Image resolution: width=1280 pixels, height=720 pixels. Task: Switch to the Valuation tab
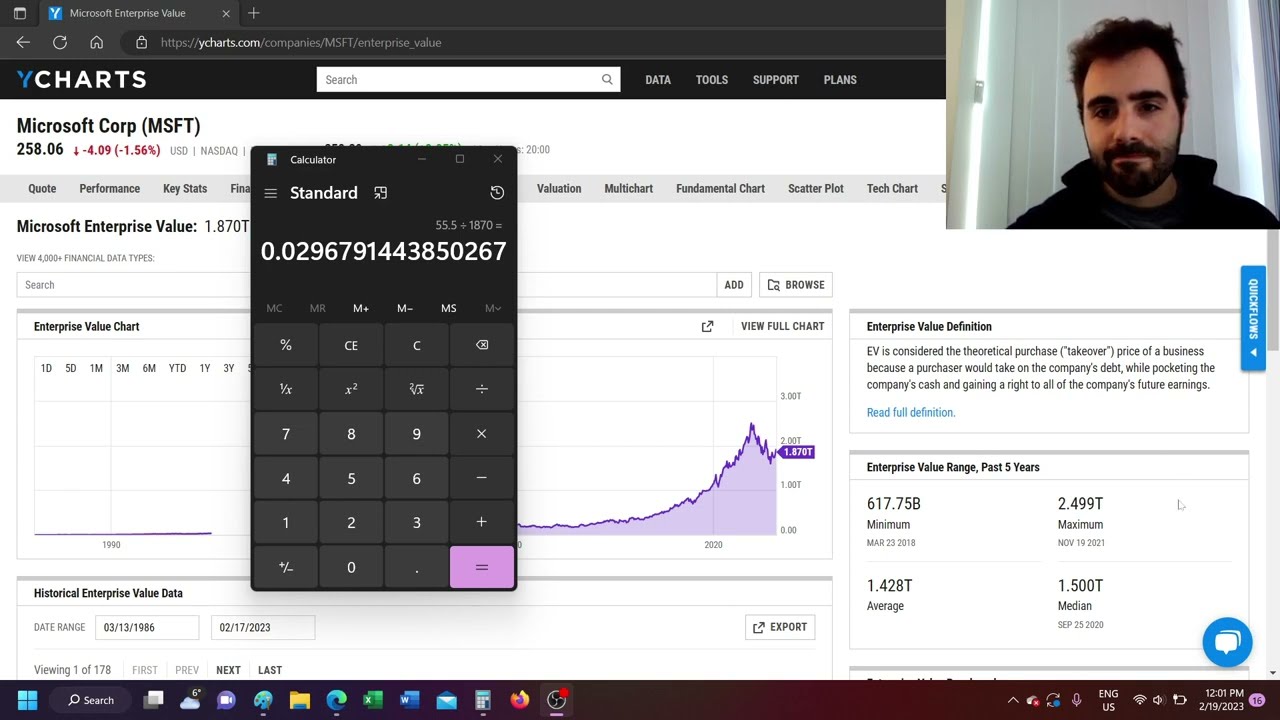[559, 188]
